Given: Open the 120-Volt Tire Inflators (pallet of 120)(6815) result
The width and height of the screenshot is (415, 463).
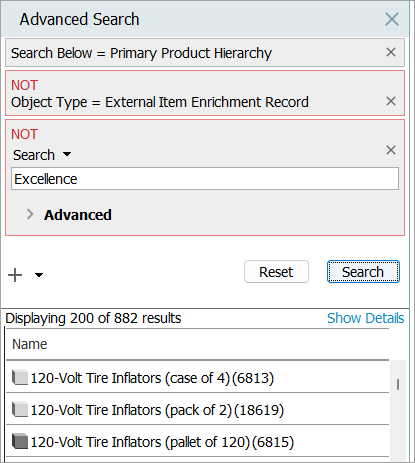Looking at the screenshot, I should click(162, 442).
